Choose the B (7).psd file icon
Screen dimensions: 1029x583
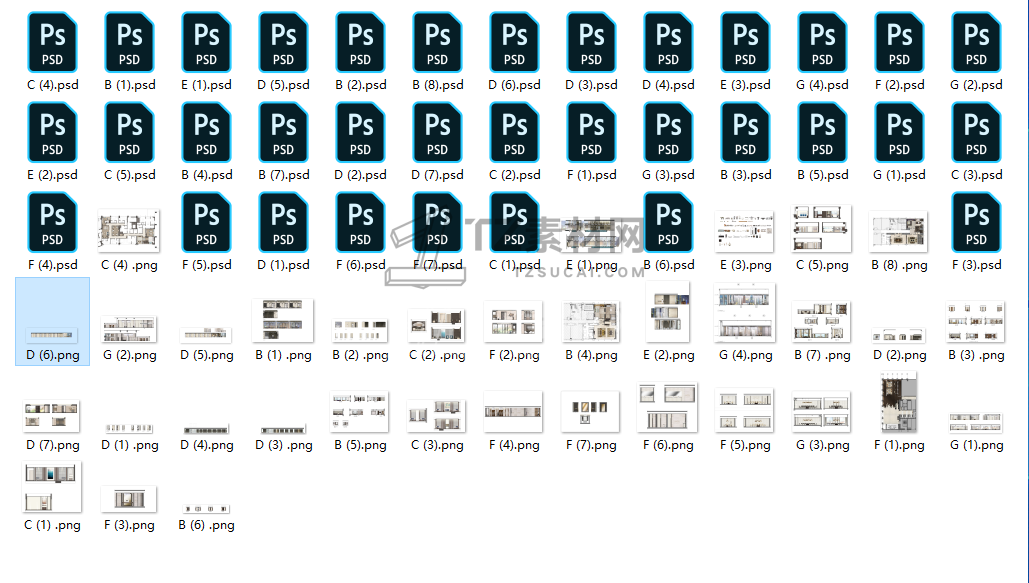pyautogui.click(x=284, y=132)
